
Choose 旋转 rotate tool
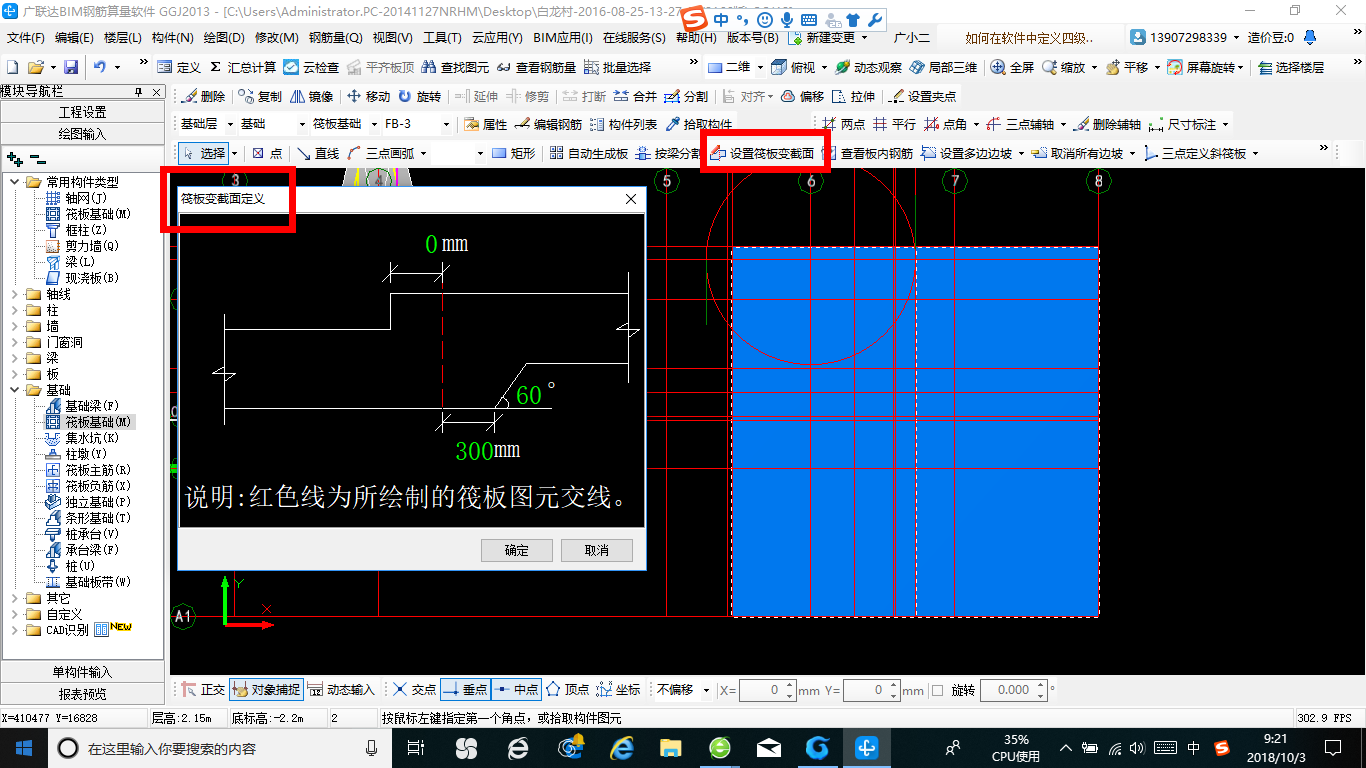tap(420, 96)
